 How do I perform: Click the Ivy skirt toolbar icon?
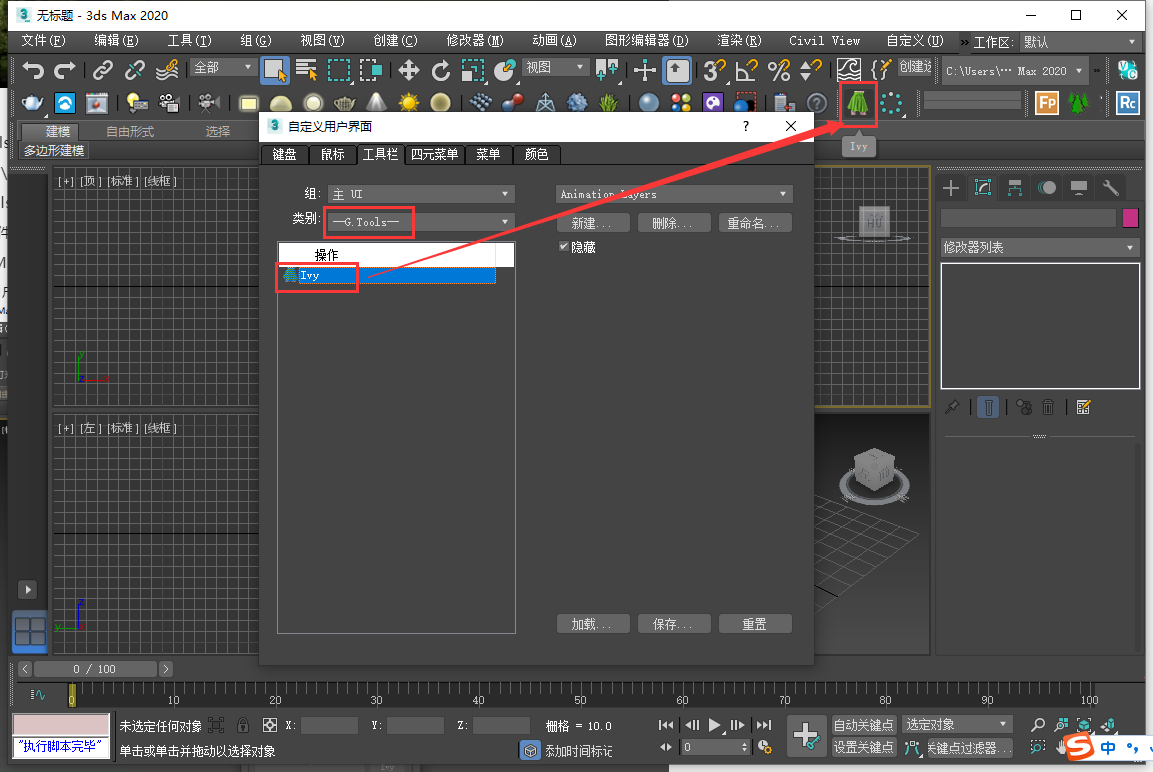(x=858, y=103)
